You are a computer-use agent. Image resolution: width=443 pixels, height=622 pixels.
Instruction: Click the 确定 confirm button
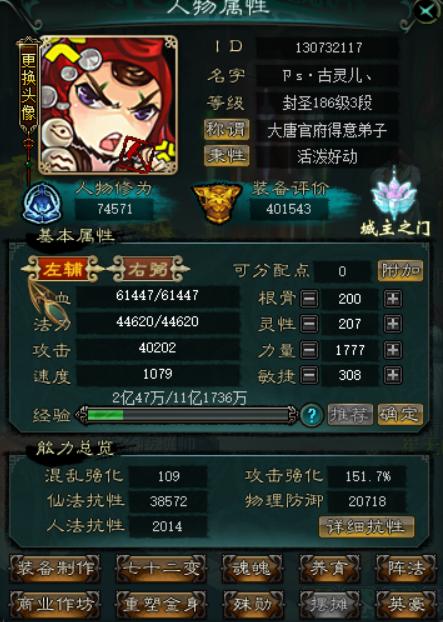pos(400,415)
